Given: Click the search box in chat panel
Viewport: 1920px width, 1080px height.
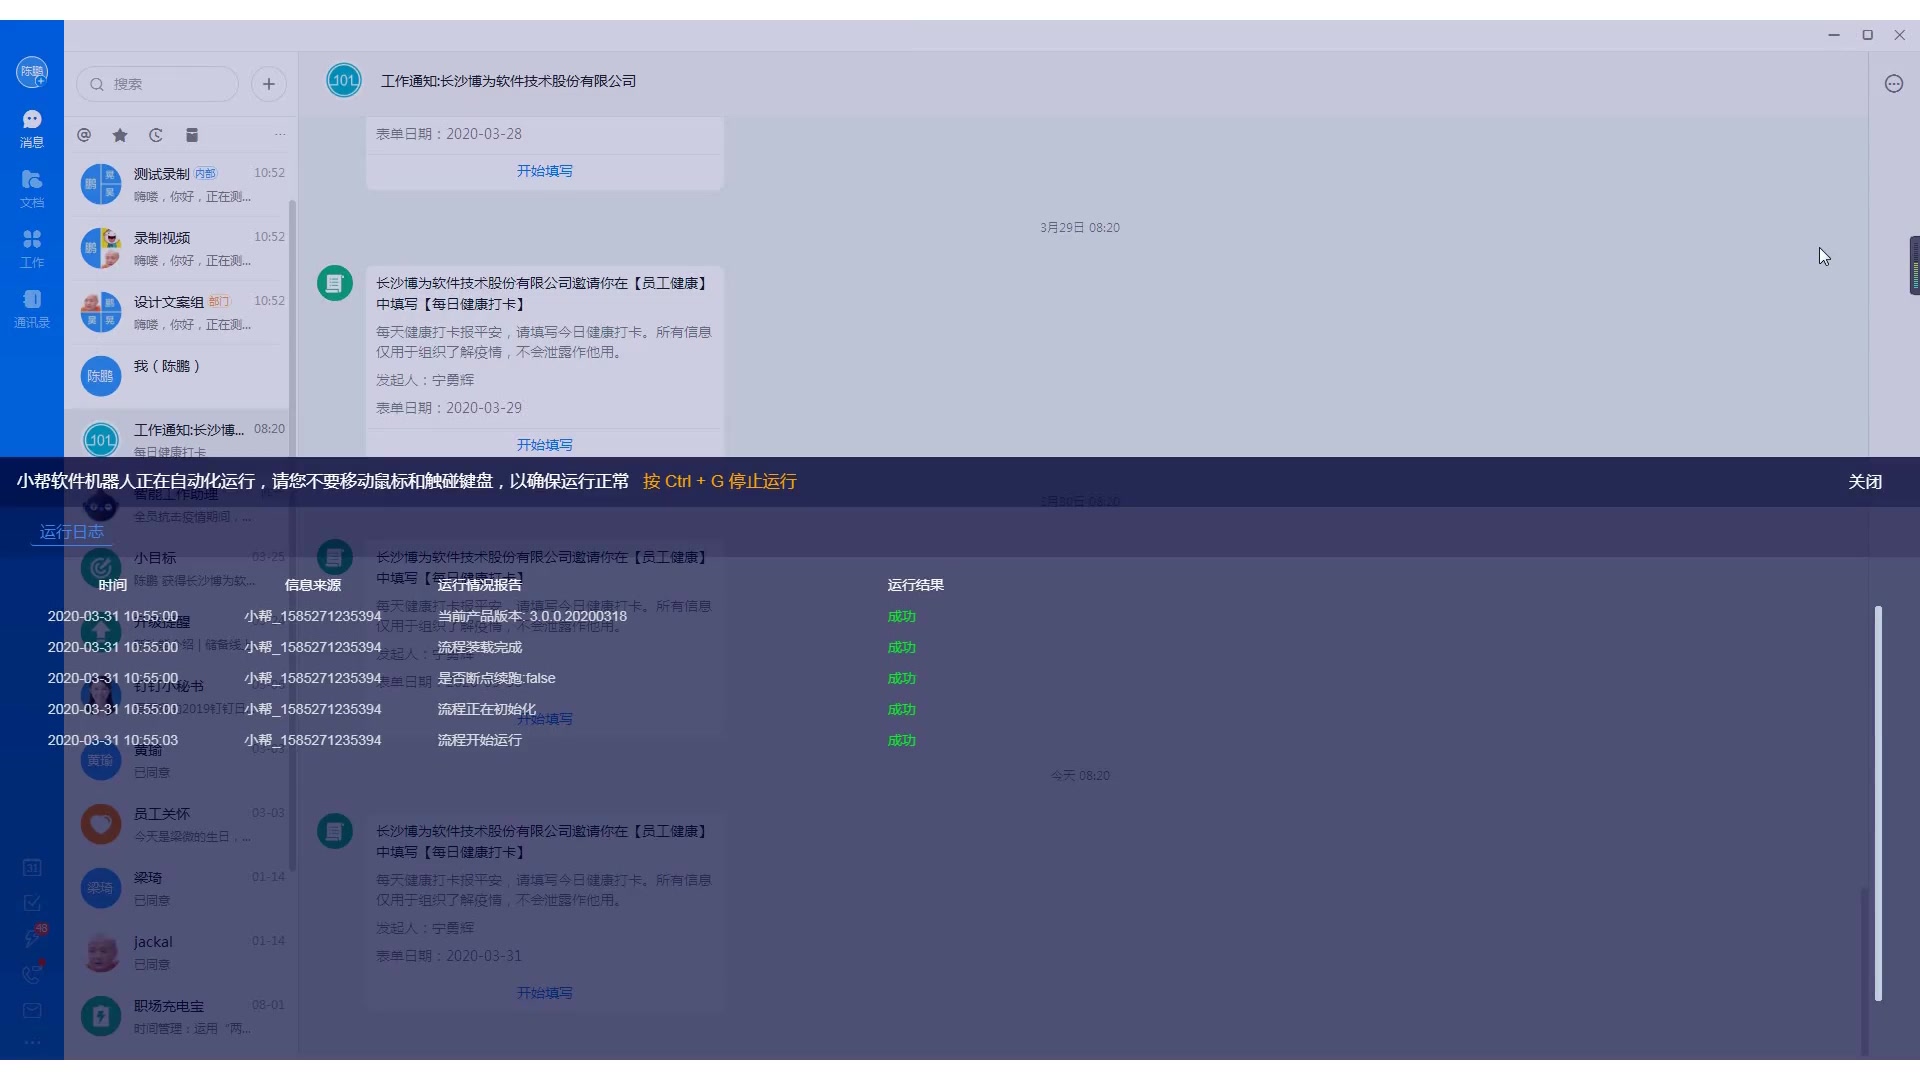Looking at the screenshot, I should (158, 84).
